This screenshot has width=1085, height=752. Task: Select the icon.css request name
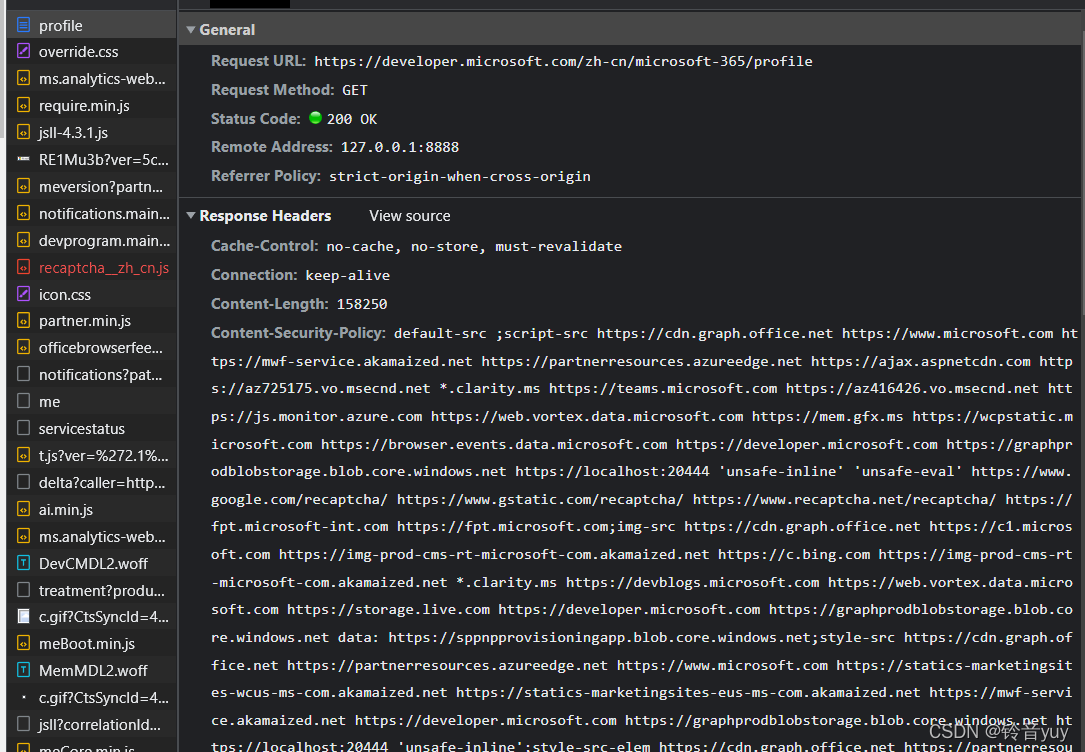click(x=64, y=294)
